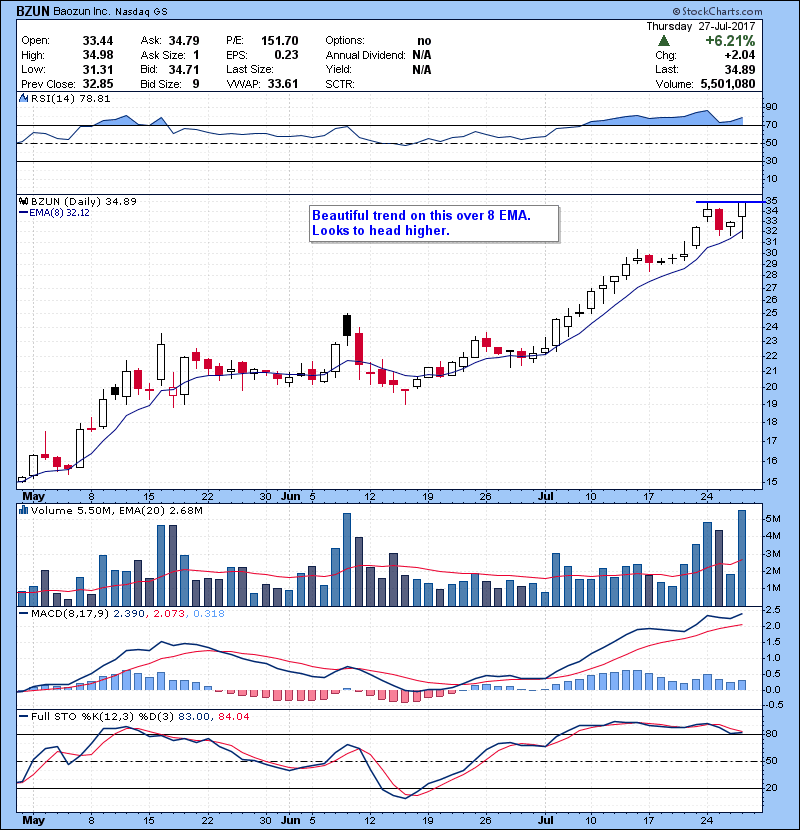Click the stochastic %K value 83.00
The height and width of the screenshot is (830, 800).
(x=194, y=717)
